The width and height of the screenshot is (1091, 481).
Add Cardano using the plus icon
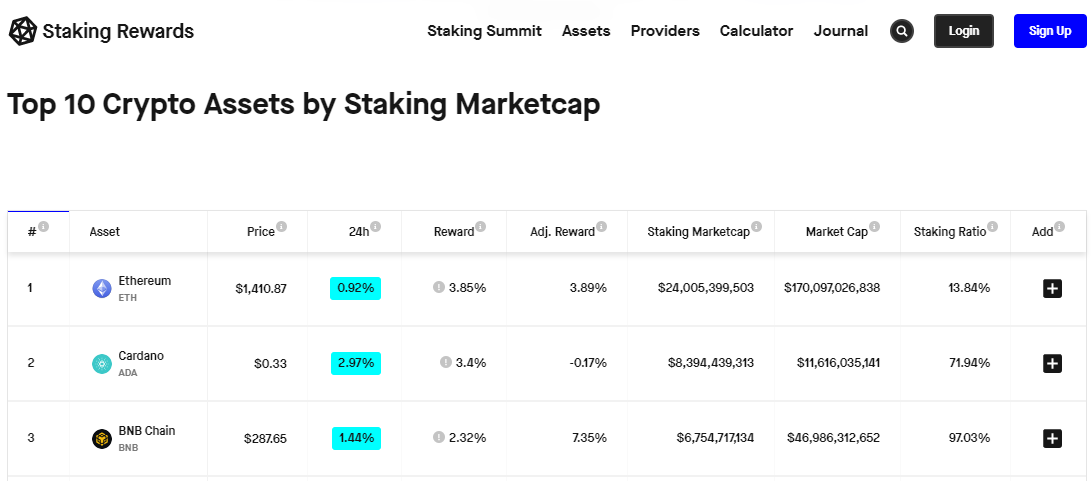coord(1052,363)
